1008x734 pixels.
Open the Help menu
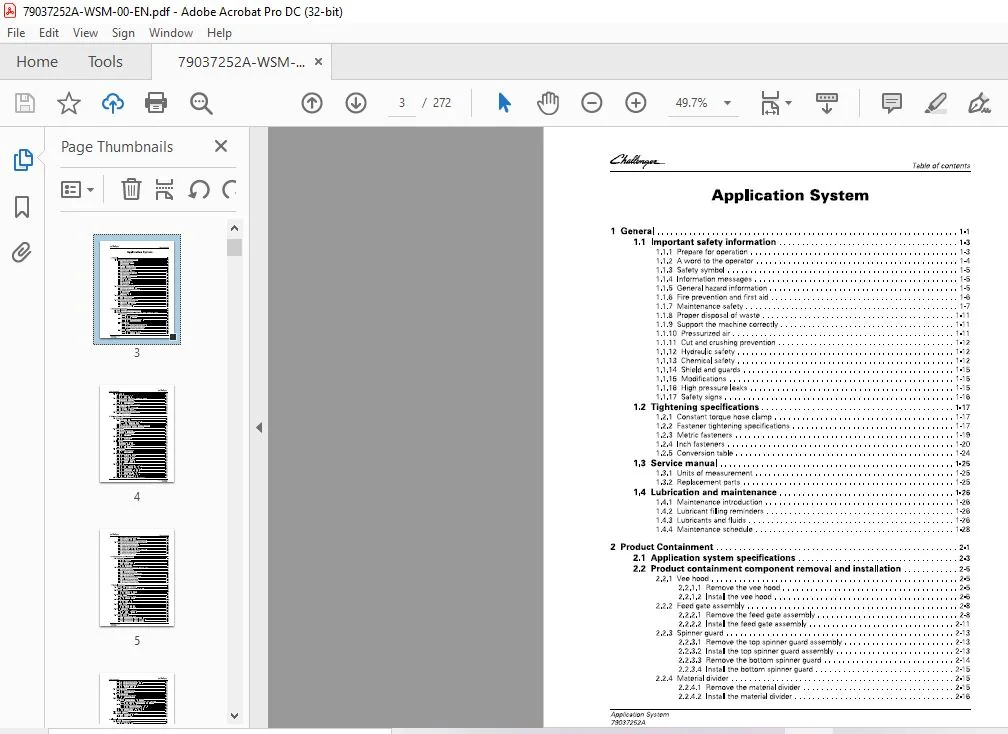219,33
